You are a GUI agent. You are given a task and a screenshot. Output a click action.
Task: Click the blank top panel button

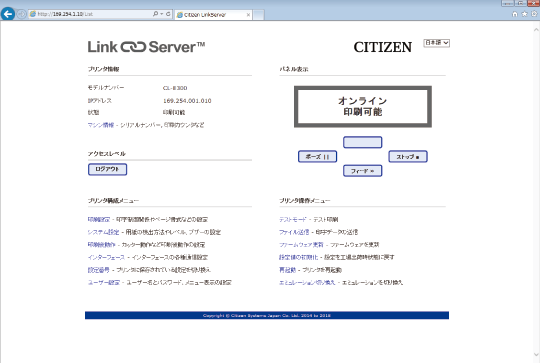[x=362, y=142]
